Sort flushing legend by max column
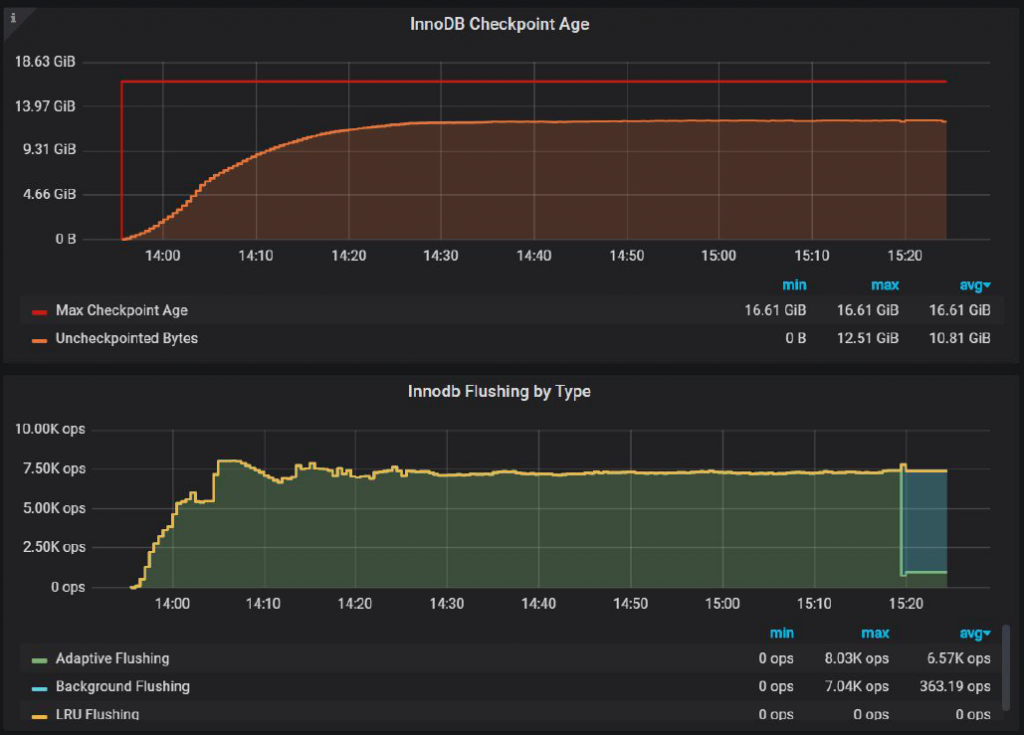1024x735 pixels. (x=875, y=632)
